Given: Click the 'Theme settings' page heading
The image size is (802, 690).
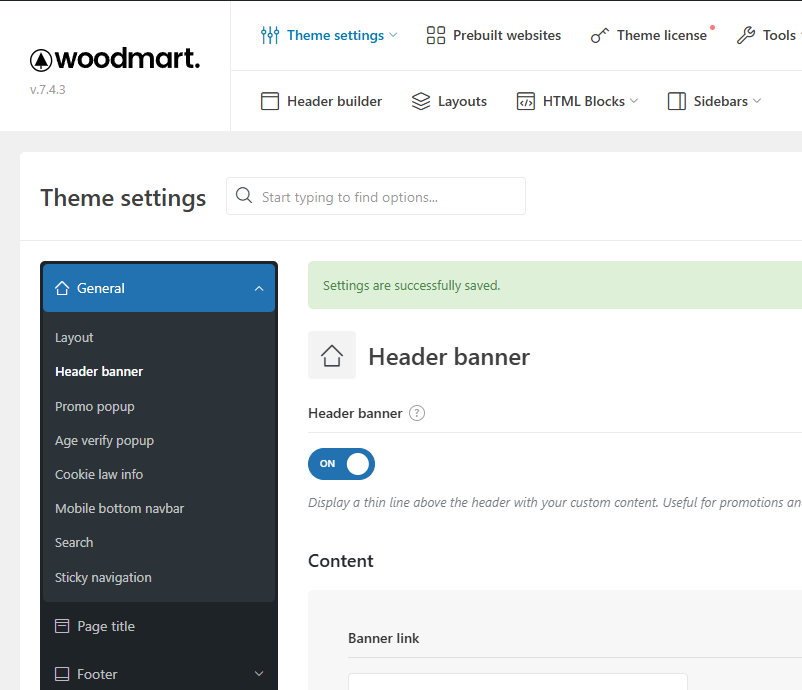Looking at the screenshot, I should click(x=123, y=198).
